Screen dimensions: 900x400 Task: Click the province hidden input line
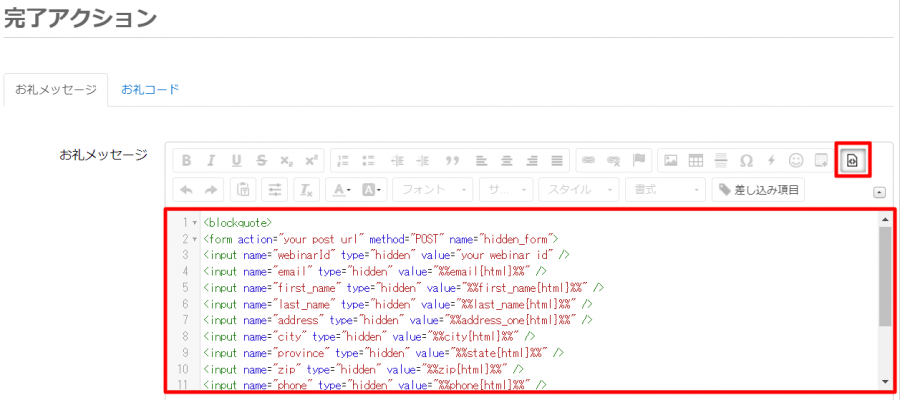[x=383, y=352]
